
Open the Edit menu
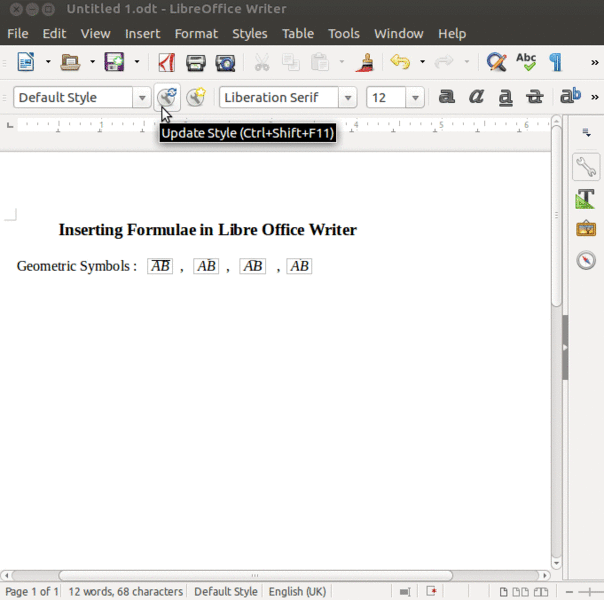click(x=54, y=34)
